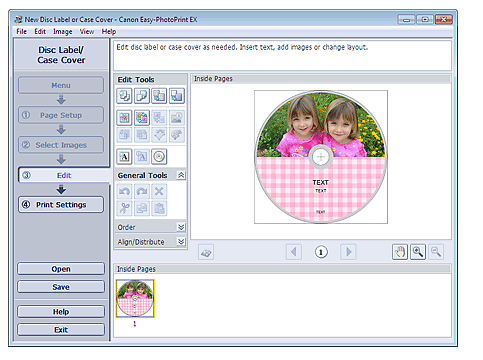This screenshot has width=483, height=360.
Task: Open the View menu
Action: pyautogui.click(x=87, y=31)
